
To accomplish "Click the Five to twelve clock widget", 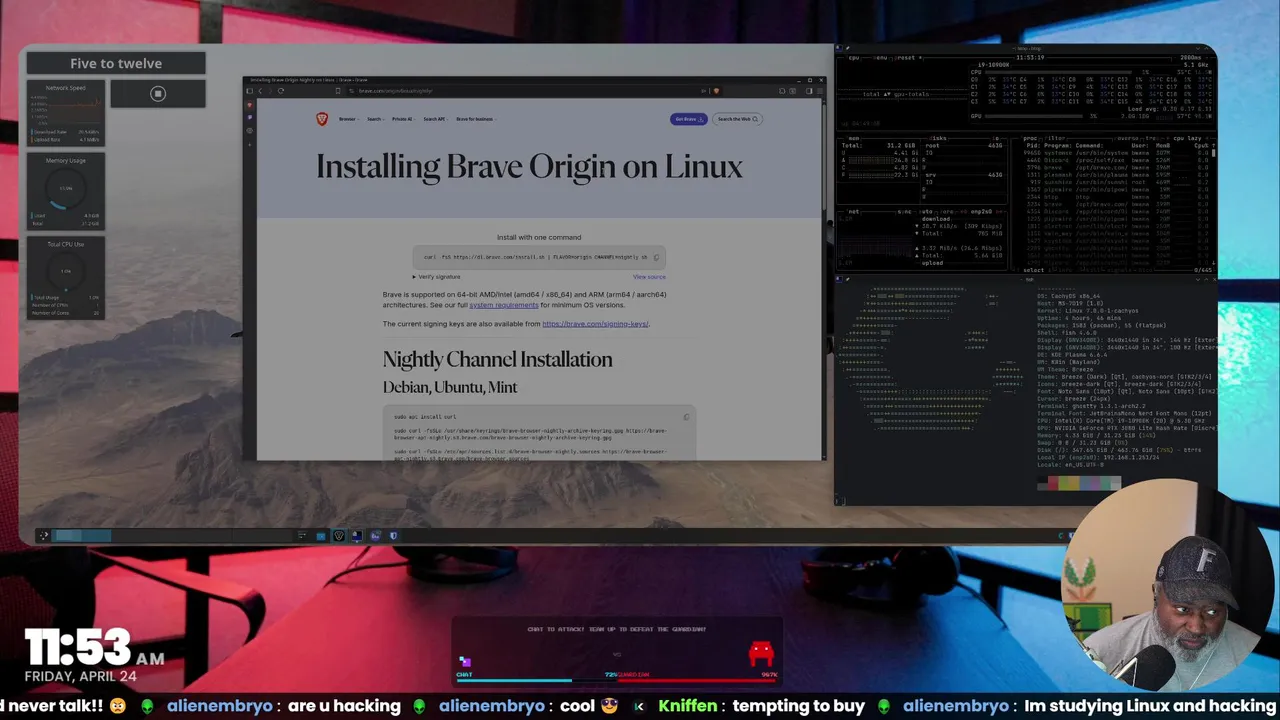I will 116,63.
